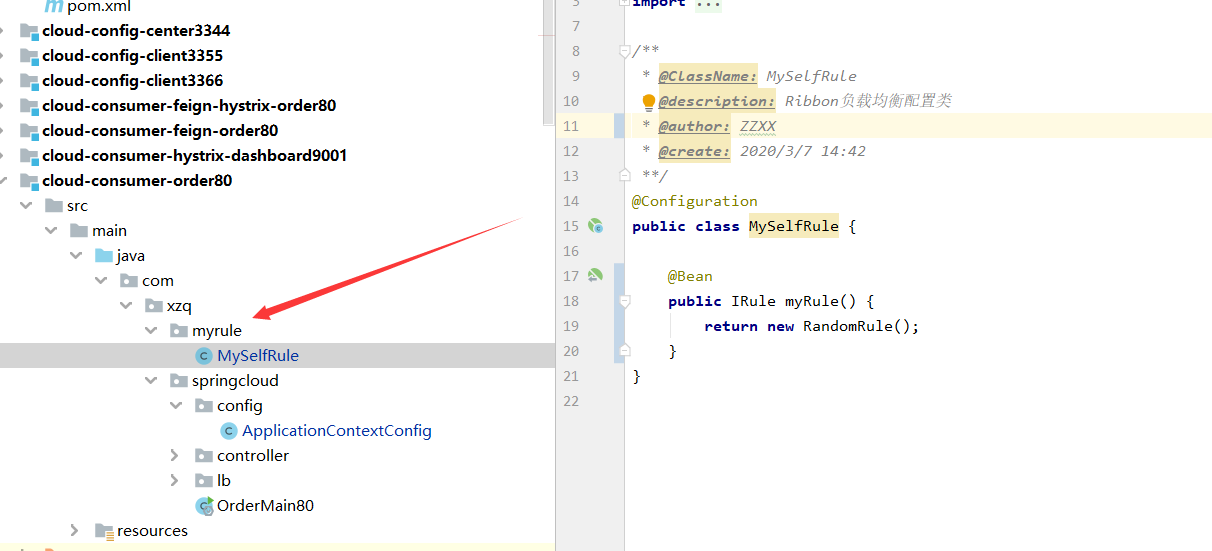Click the ApplicationContextConfig class icon
Screen dimensions: 1212x551
tap(229, 431)
